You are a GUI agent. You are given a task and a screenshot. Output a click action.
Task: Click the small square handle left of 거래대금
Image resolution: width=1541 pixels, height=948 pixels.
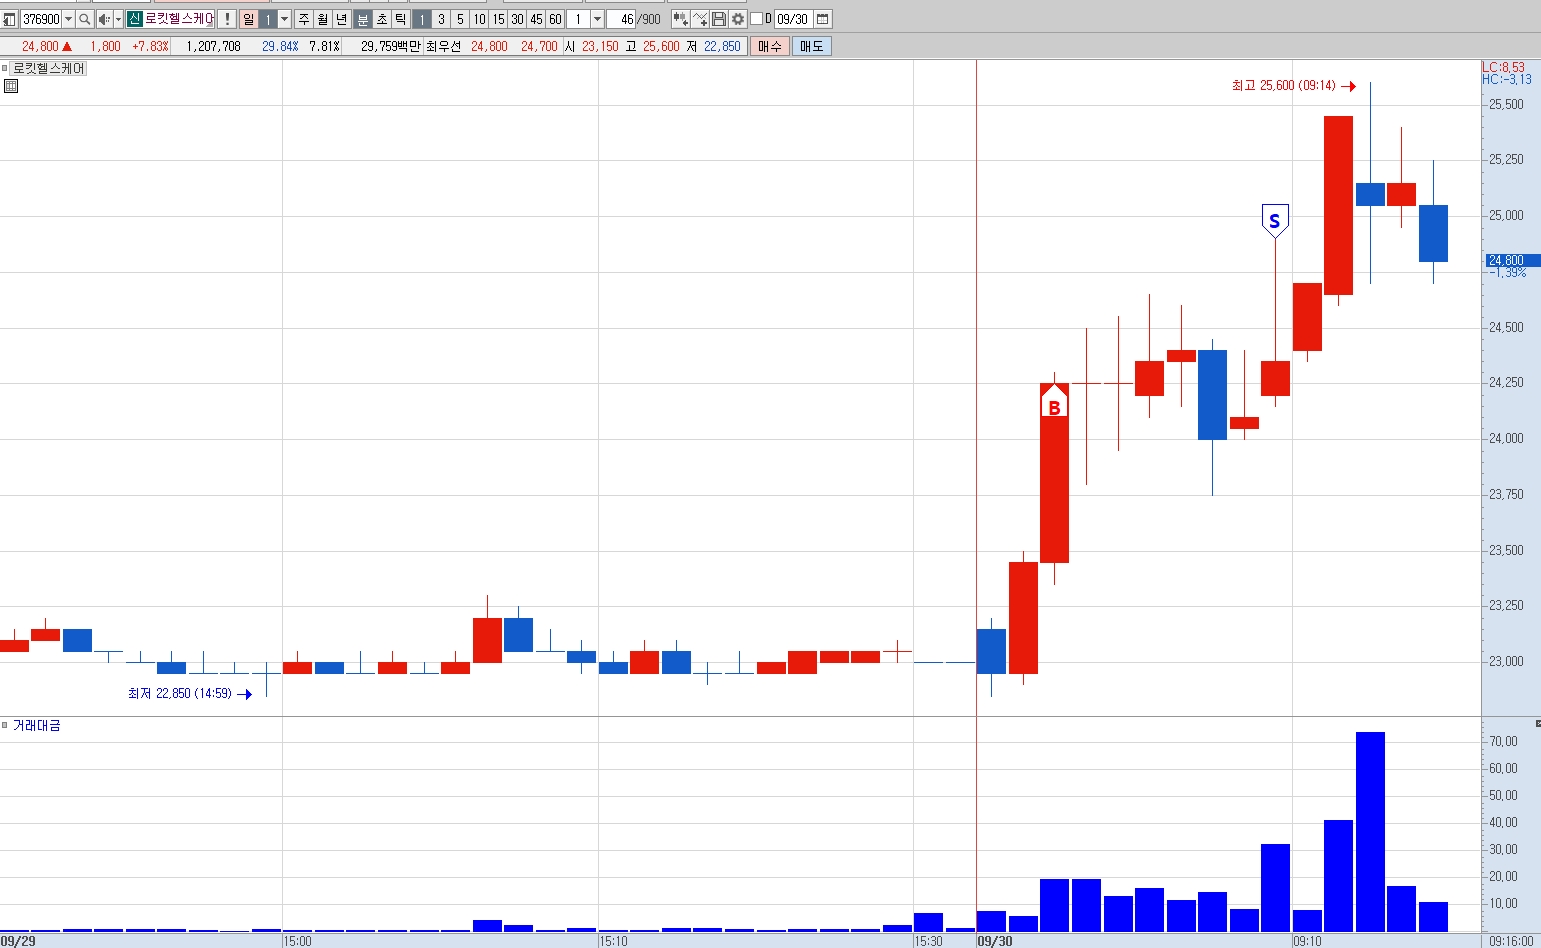(x=4, y=725)
